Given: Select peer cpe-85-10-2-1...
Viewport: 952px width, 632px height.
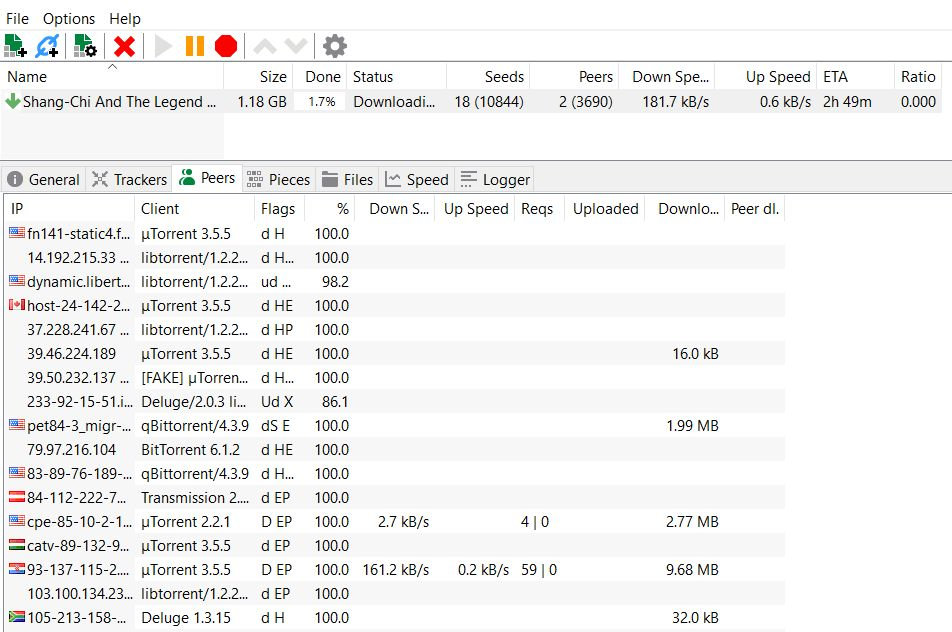Looking at the screenshot, I should point(395,522).
